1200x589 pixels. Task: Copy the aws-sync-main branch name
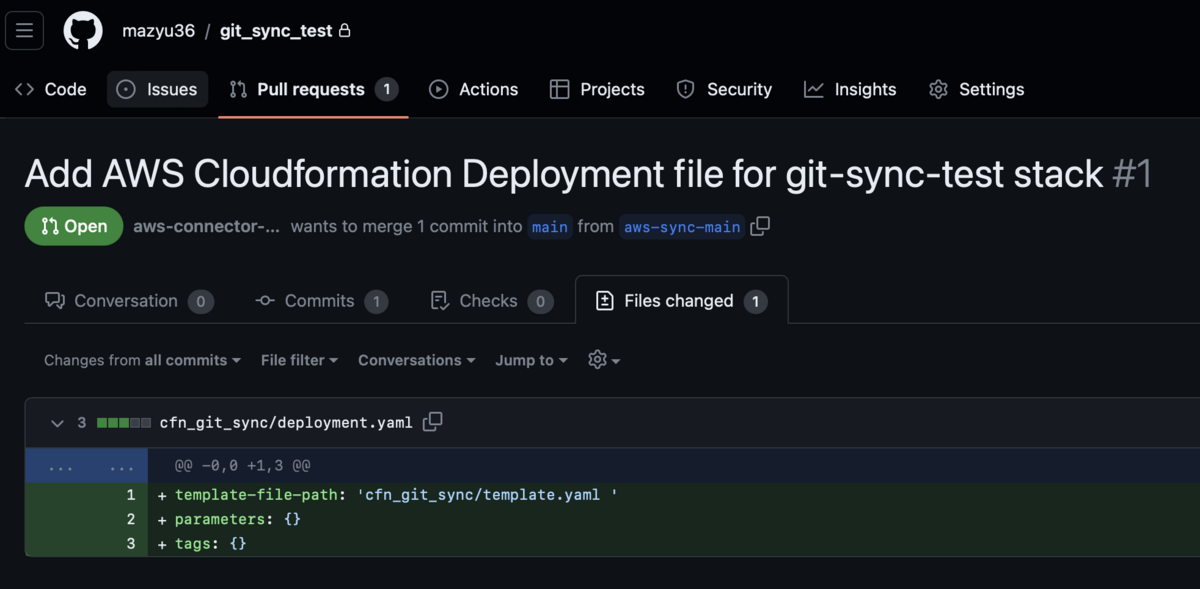click(759, 227)
